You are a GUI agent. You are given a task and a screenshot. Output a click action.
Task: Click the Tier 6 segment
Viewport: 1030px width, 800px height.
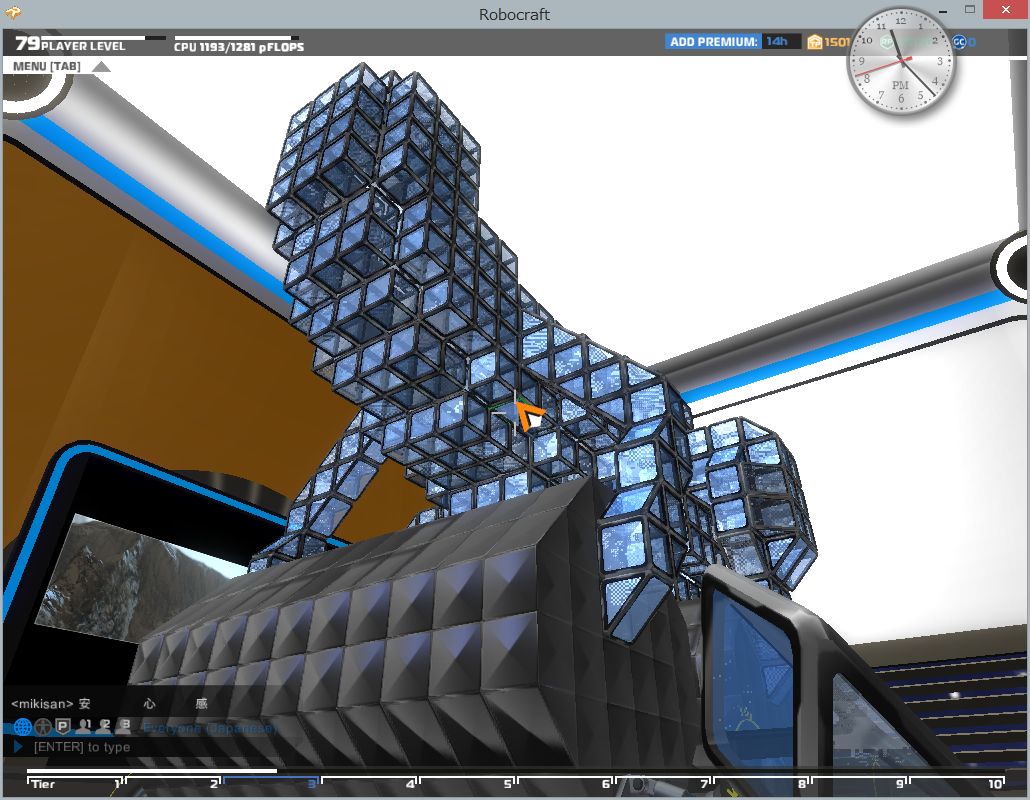[x=565, y=783]
